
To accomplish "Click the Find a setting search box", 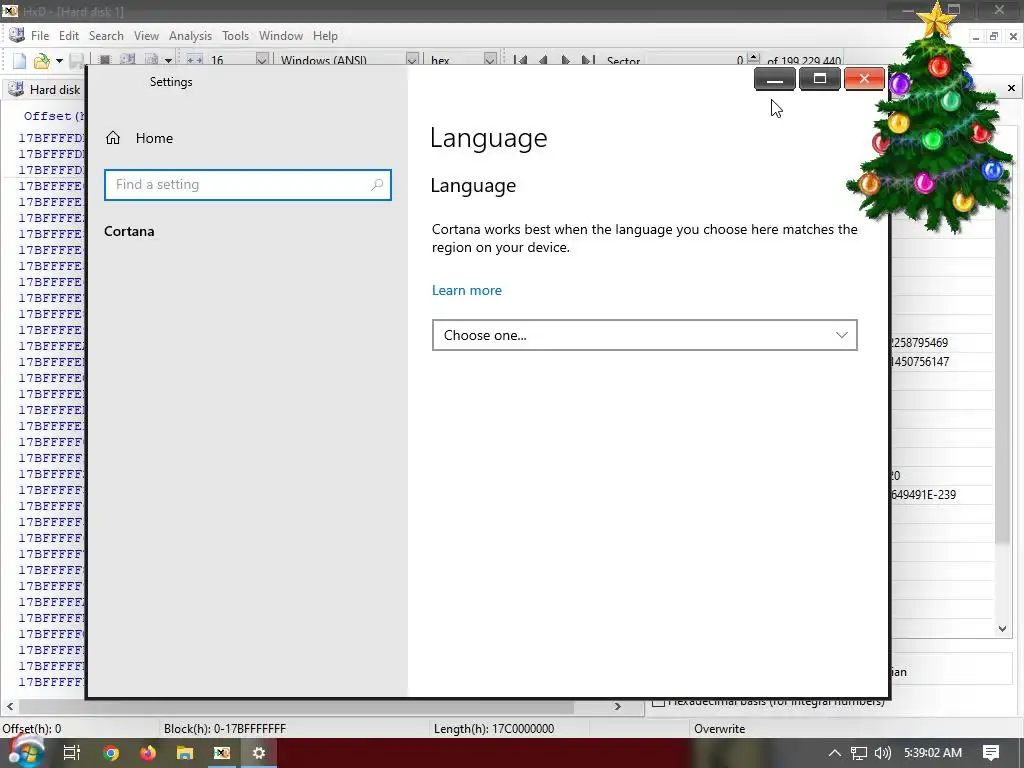I will coord(248,185).
